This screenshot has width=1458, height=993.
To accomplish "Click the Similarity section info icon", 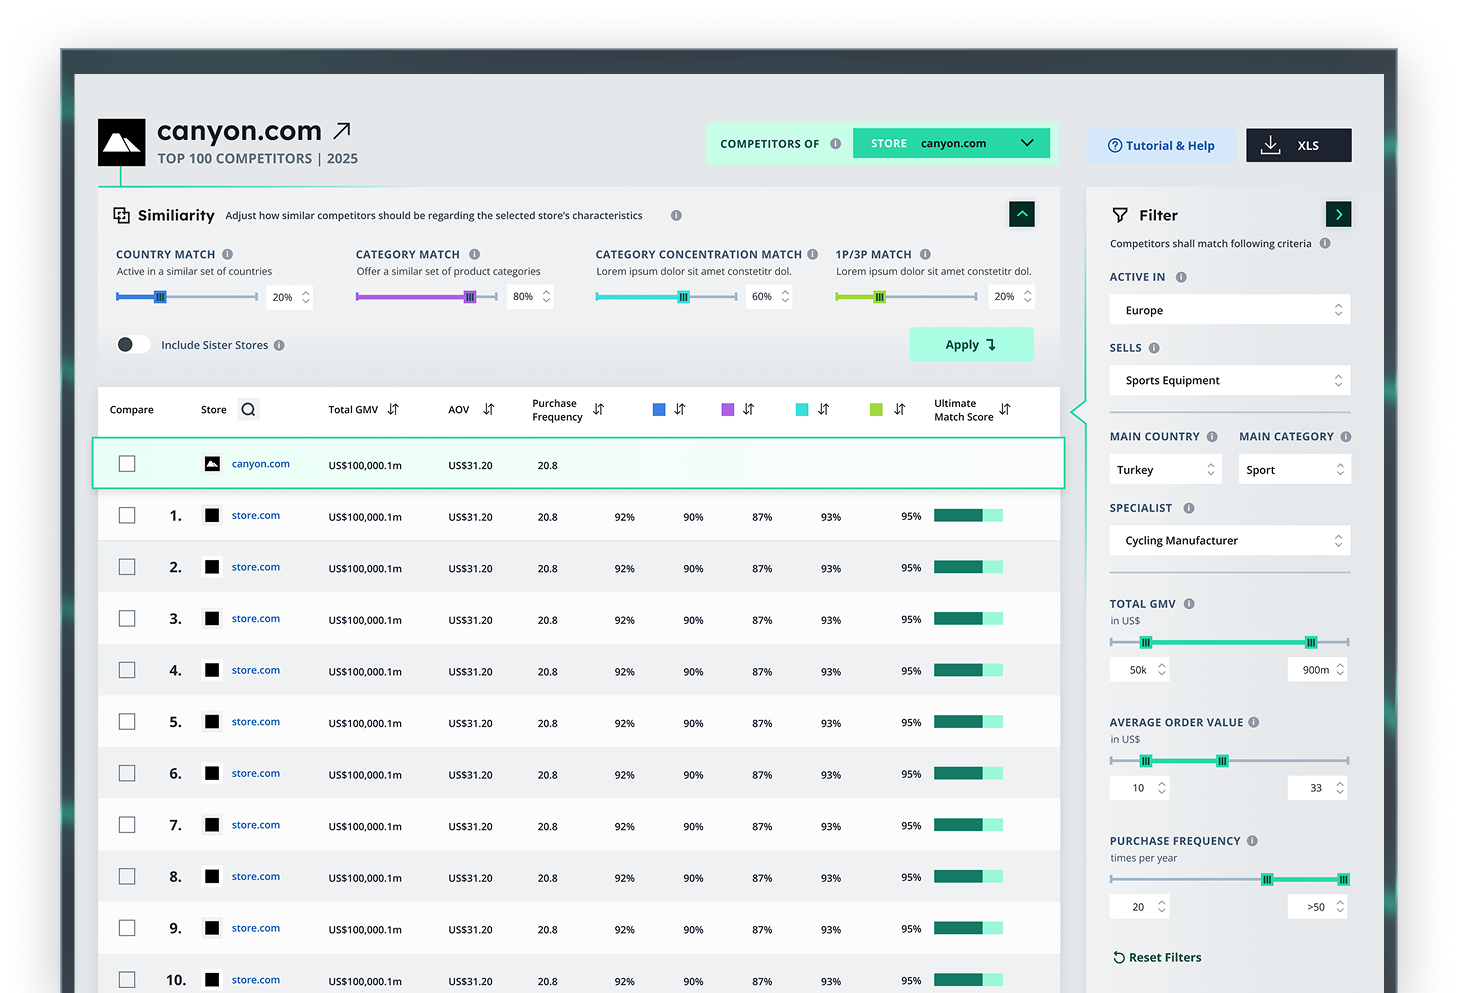I will (x=676, y=216).
